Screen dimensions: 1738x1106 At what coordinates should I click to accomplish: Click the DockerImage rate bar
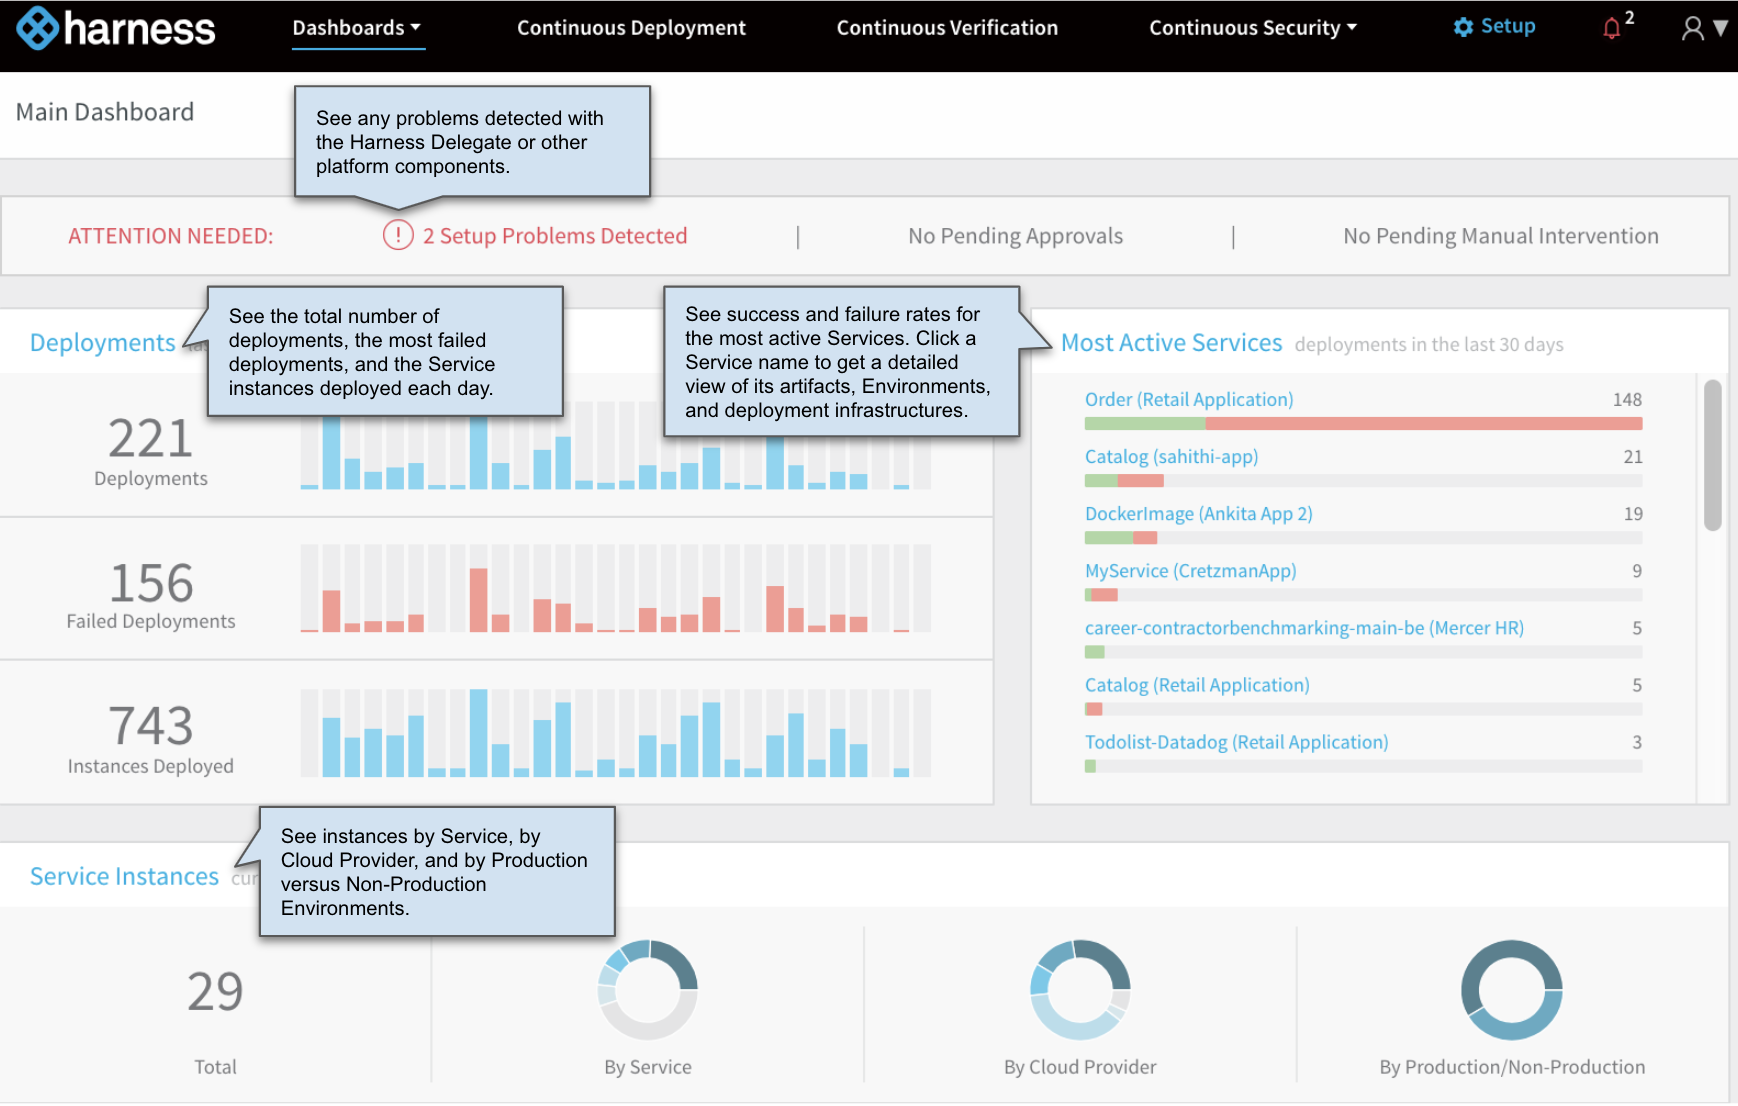point(1363,538)
